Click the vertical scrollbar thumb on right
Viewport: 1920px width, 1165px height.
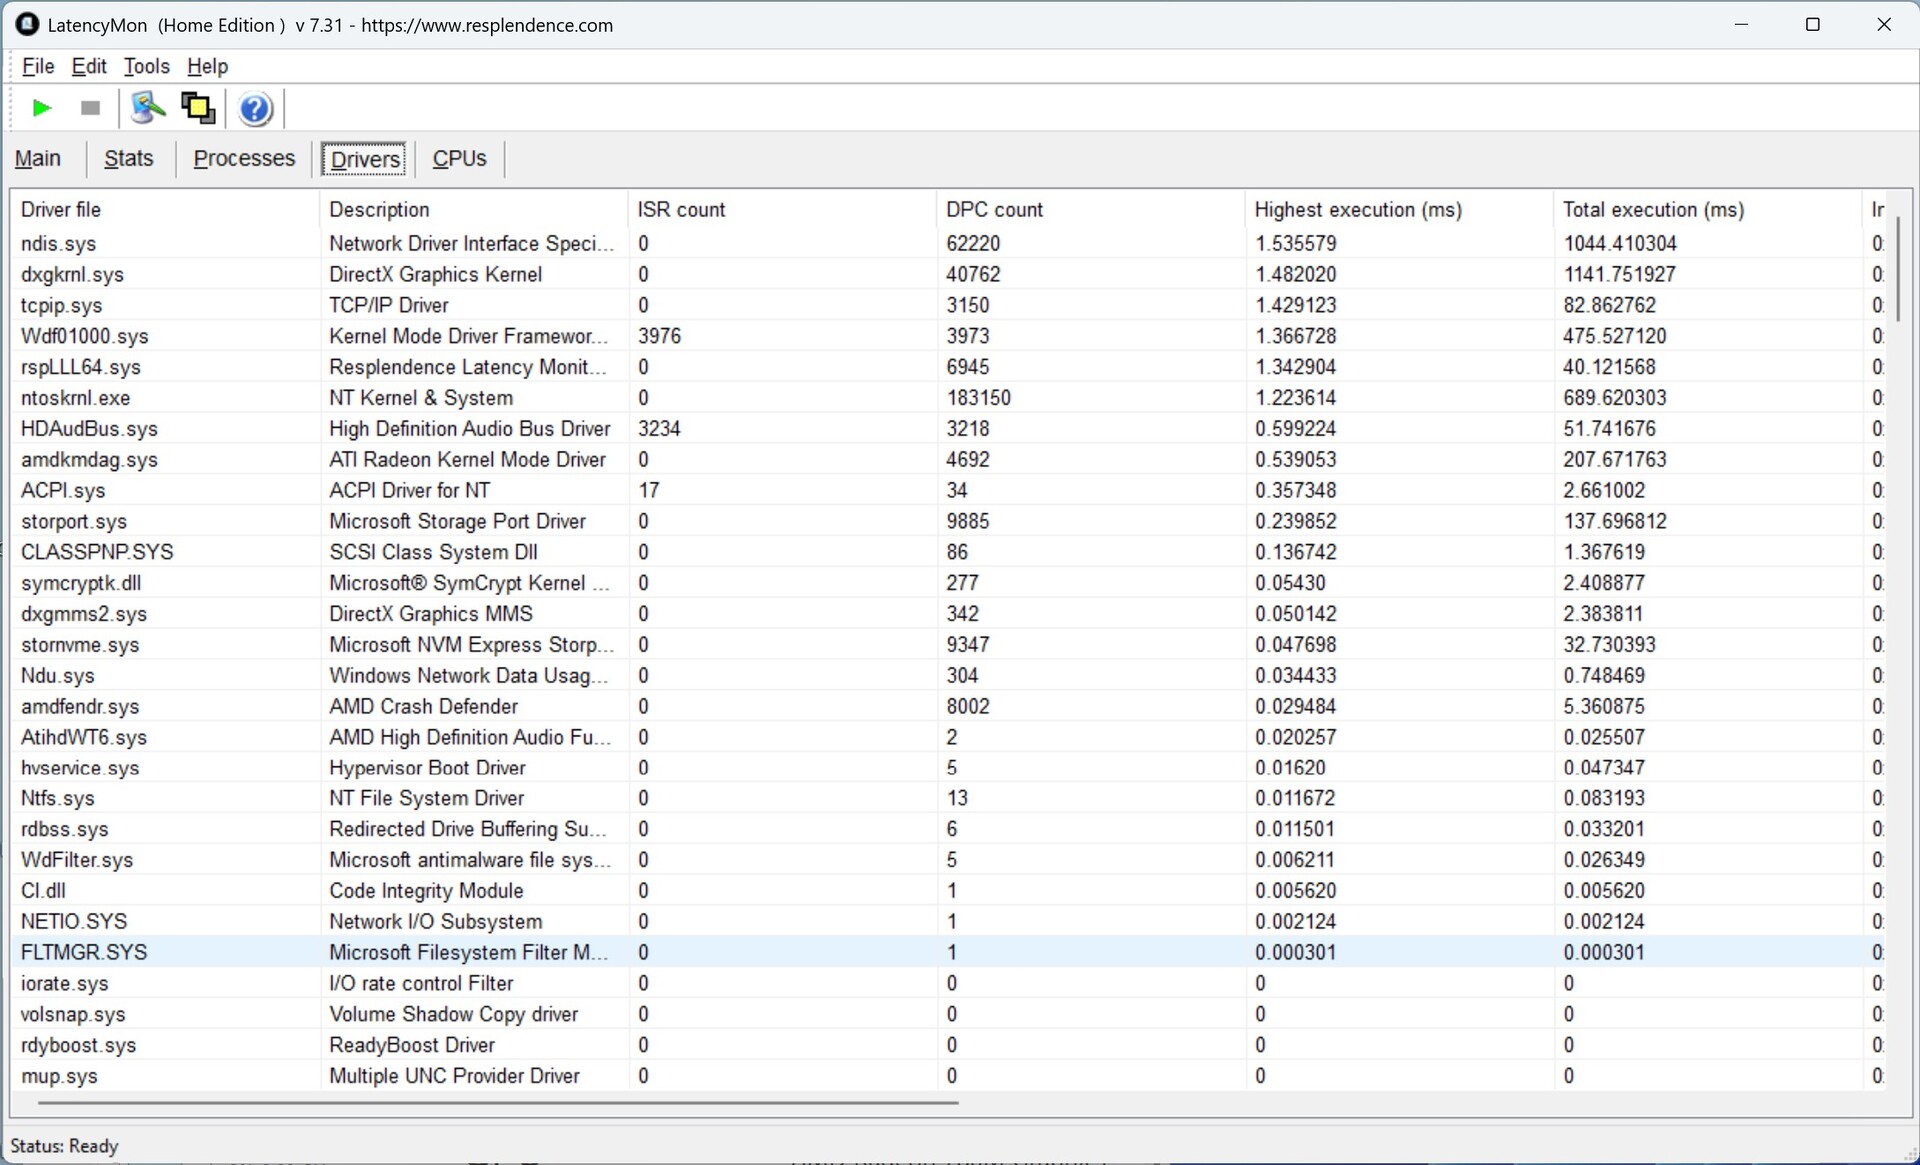pyautogui.click(x=1897, y=270)
